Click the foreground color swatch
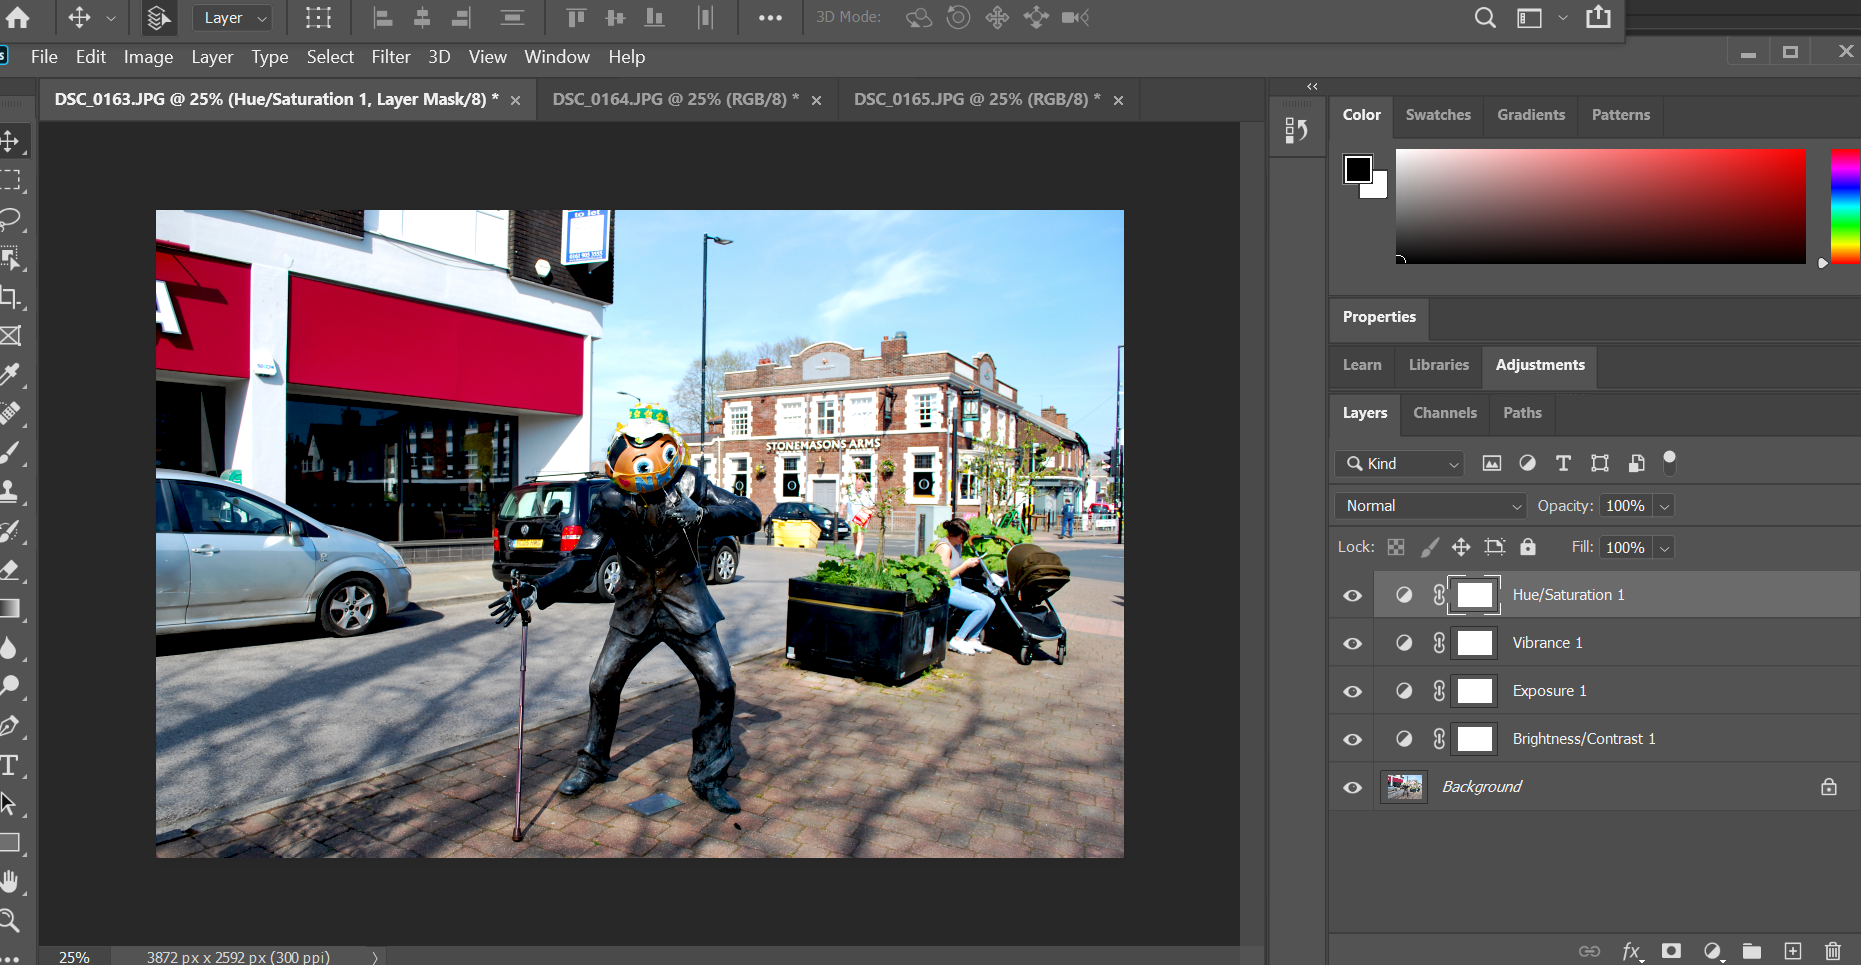Image resolution: width=1861 pixels, height=965 pixels. [1357, 169]
